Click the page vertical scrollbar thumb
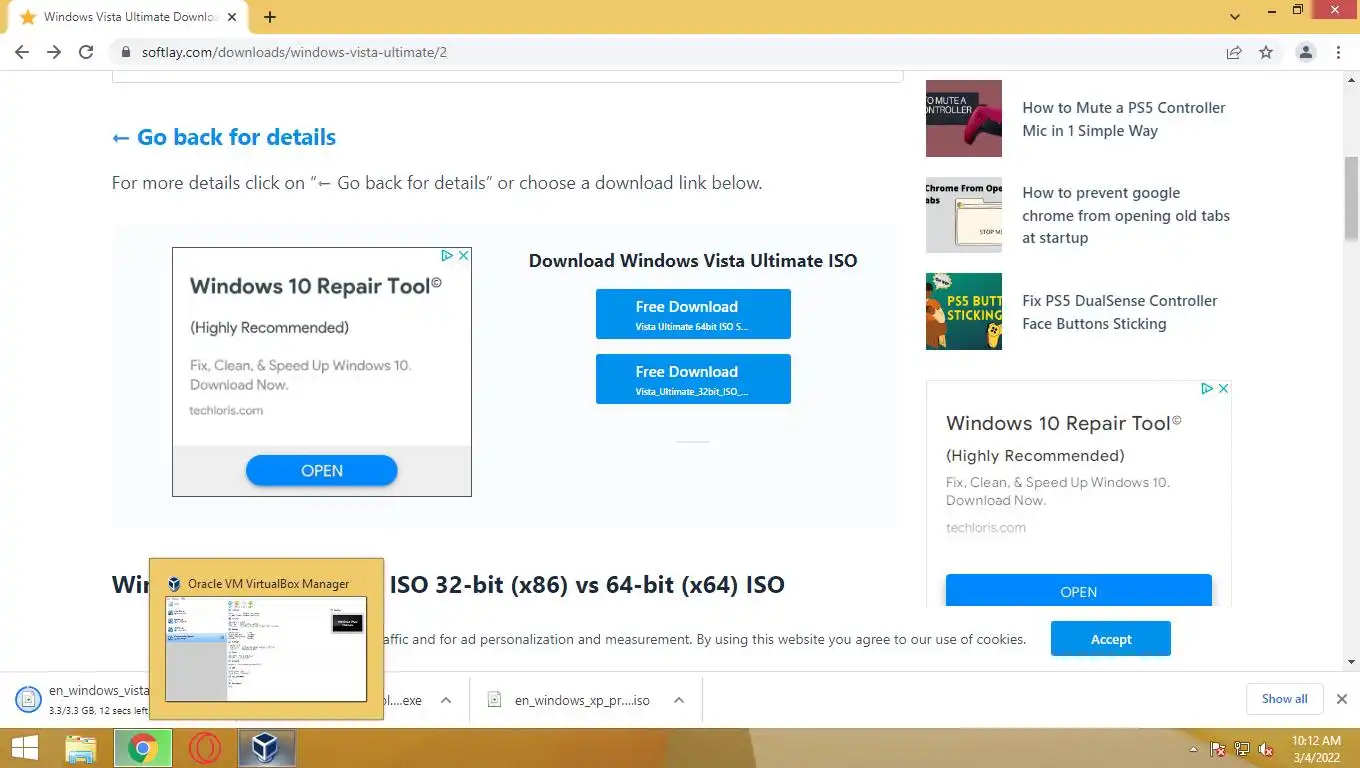The image size is (1360, 768). 1351,198
